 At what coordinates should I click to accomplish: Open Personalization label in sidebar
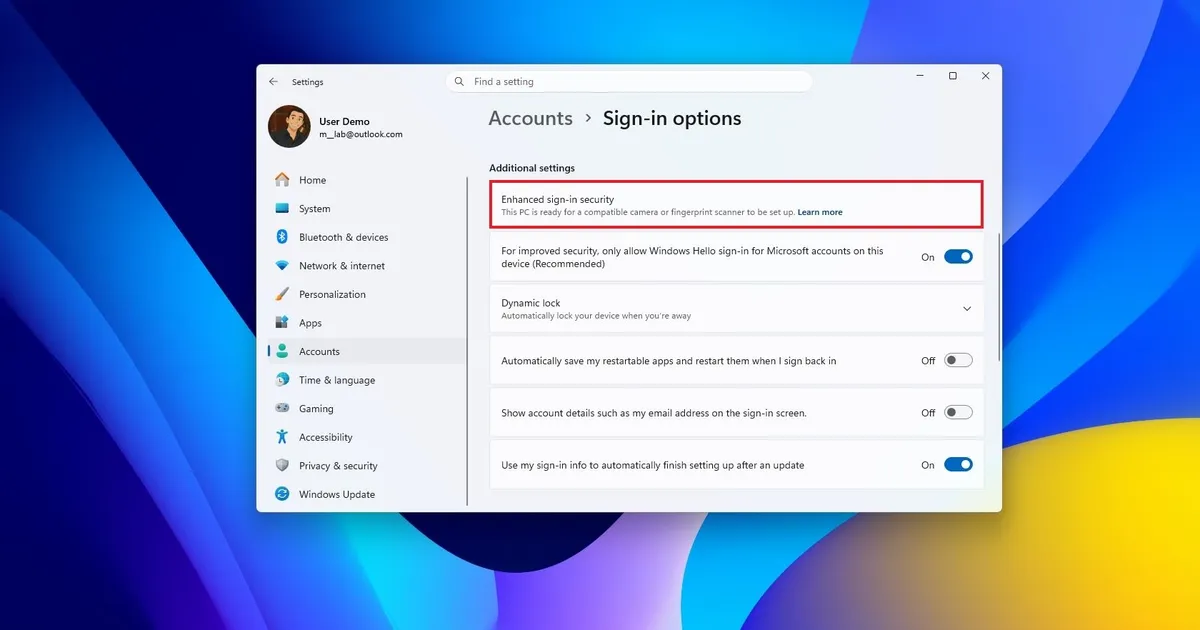[332, 294]
